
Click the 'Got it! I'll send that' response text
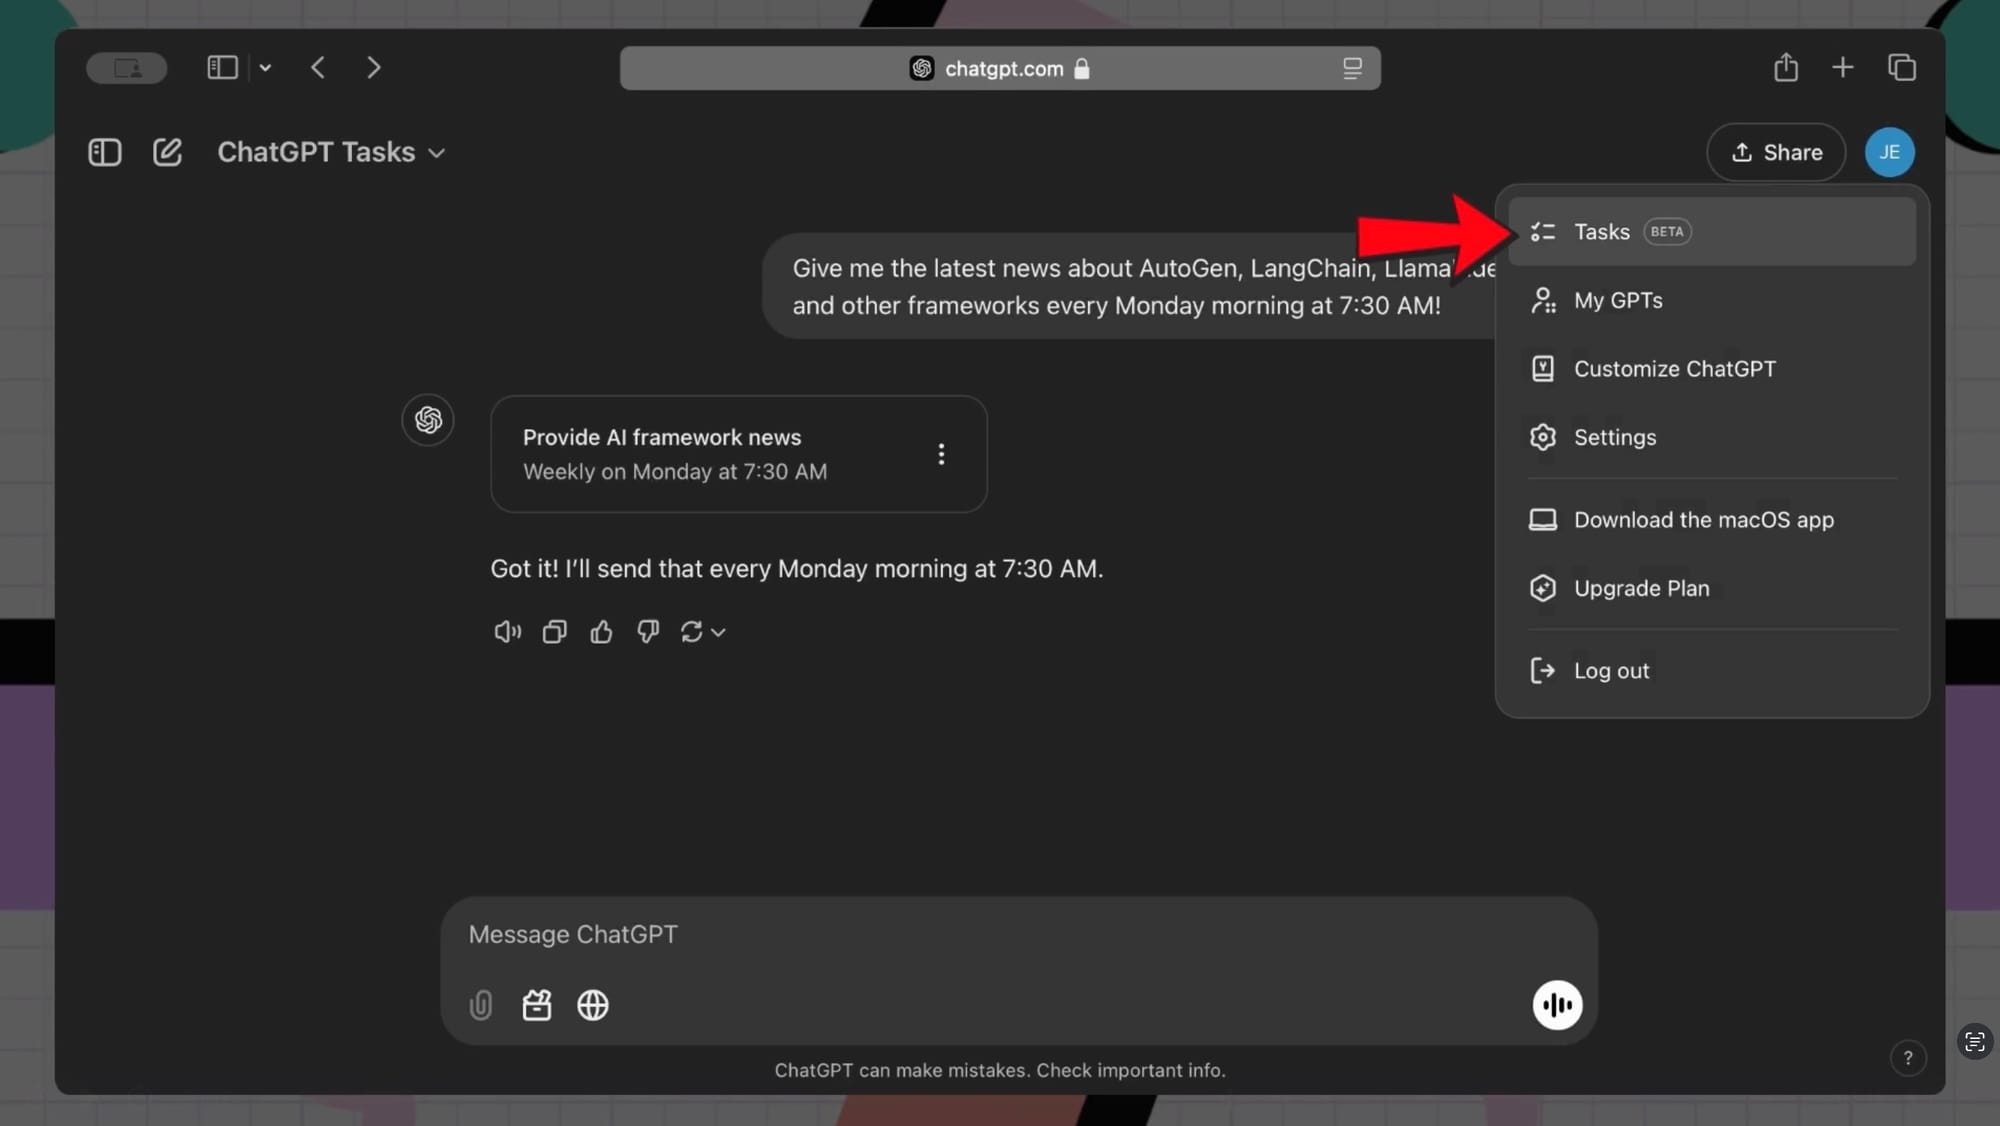(797, 569)
